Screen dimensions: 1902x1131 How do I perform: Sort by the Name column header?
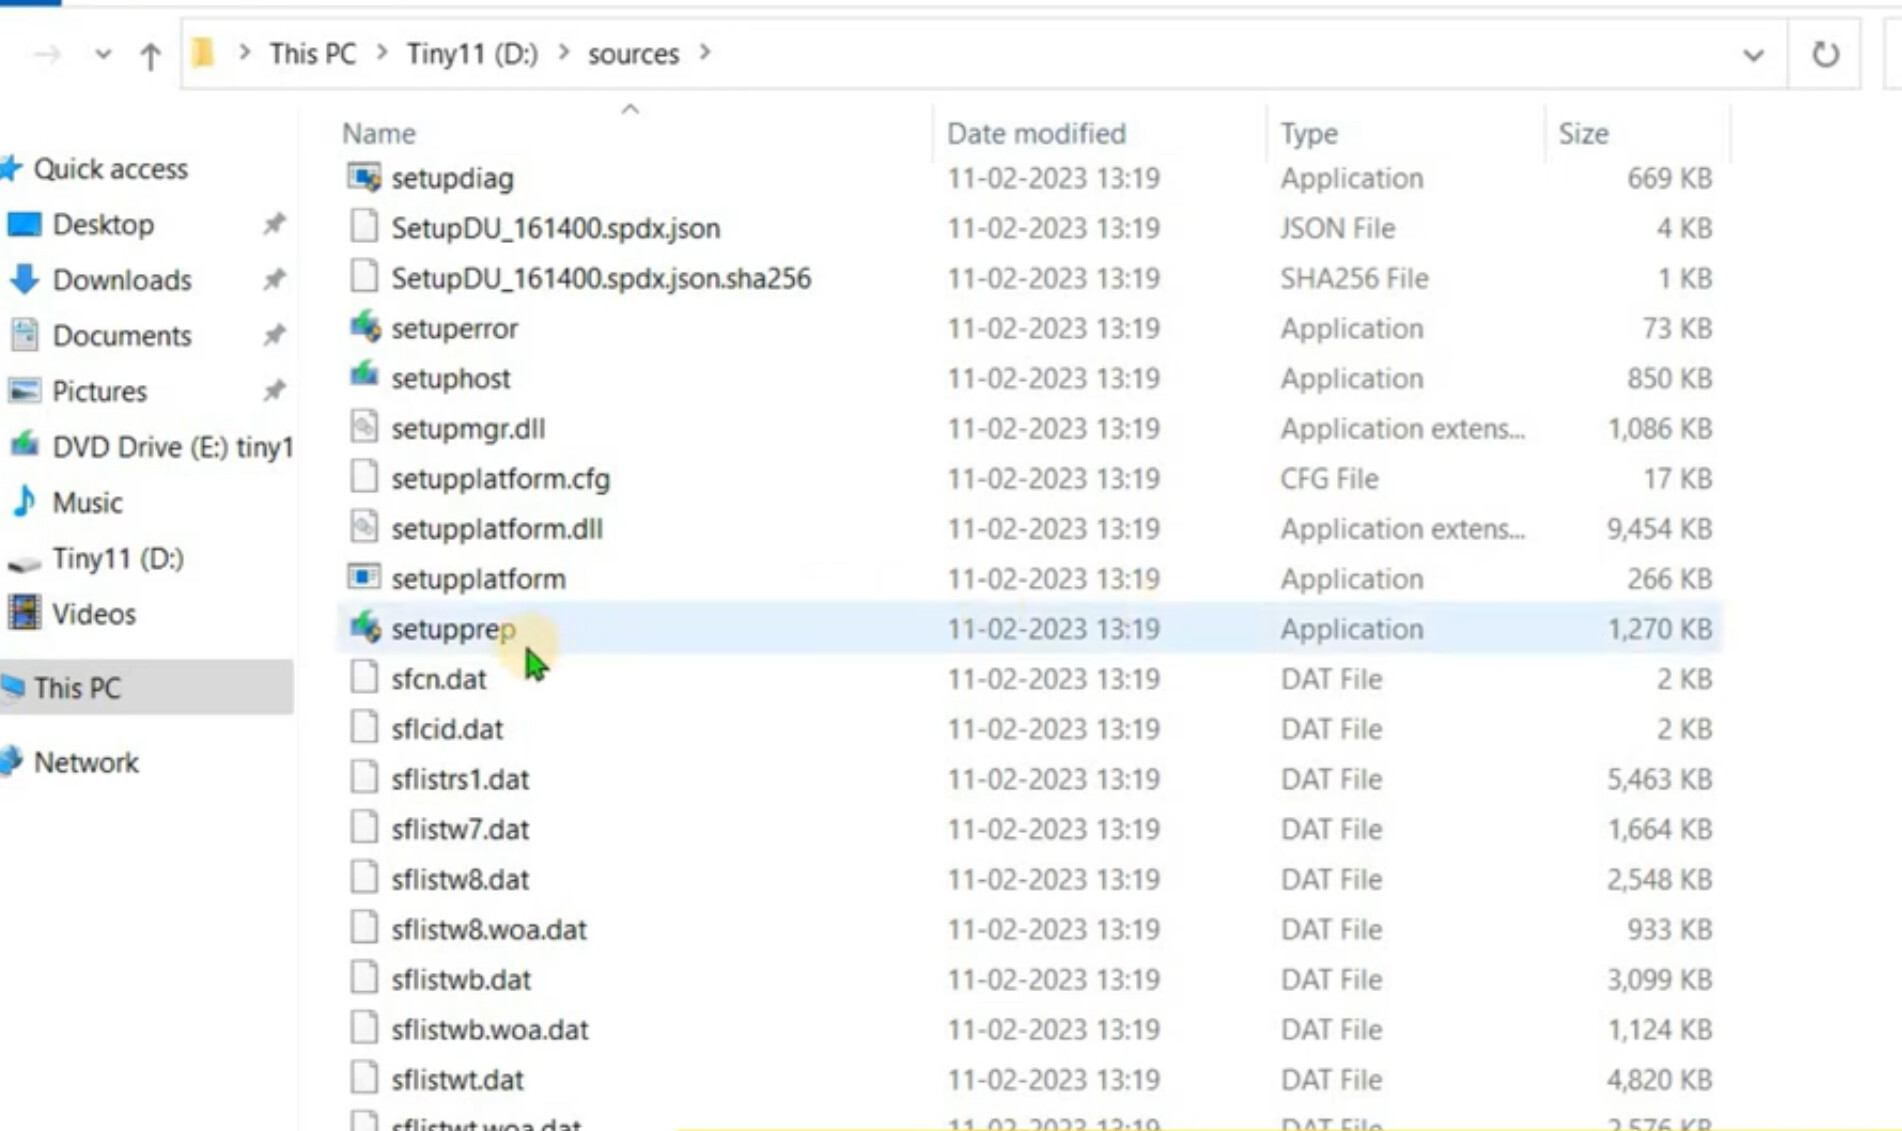pos(379,133)
